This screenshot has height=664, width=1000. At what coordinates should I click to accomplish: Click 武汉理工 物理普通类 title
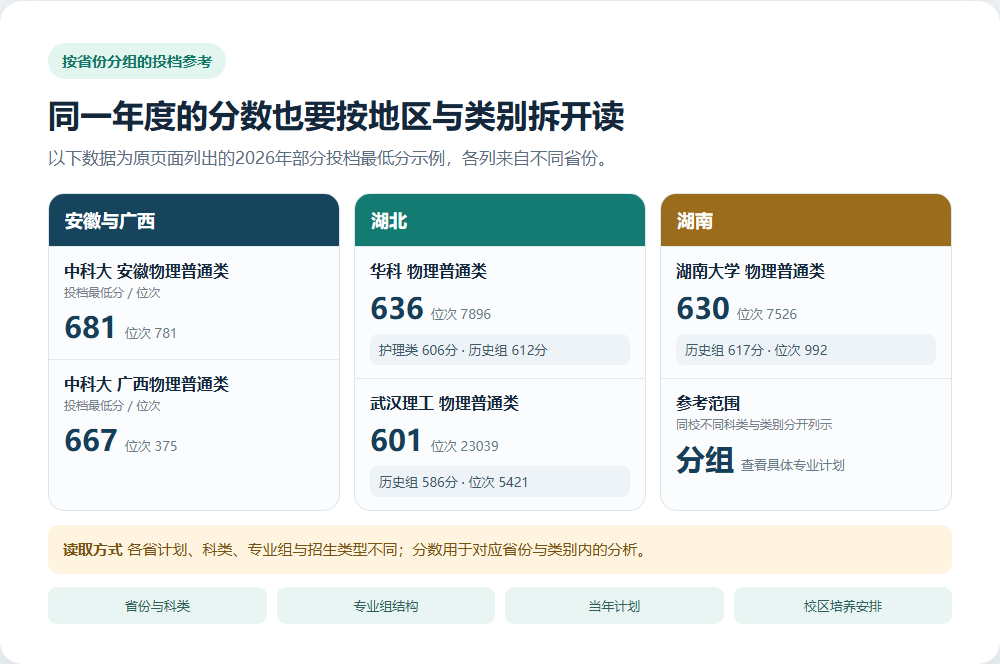click(x=445, y=403)
